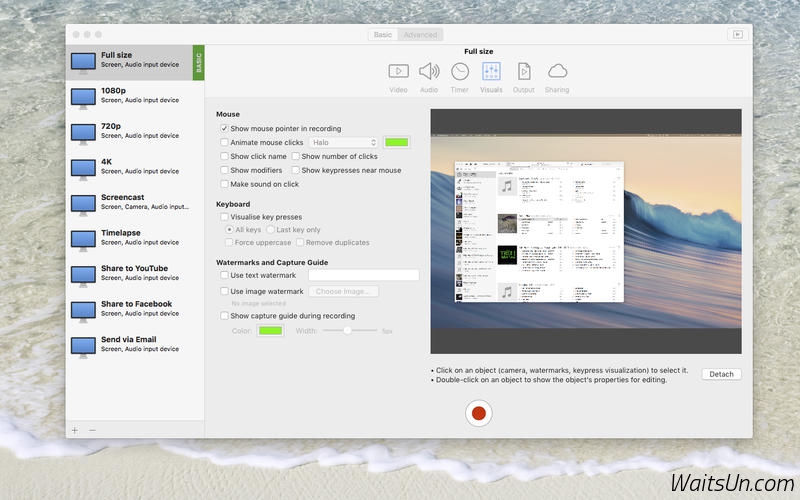This screenshot has height=500, width=800.
Task: Disable Show mouse pointer in recording
Action: click(x=224, y=129)
